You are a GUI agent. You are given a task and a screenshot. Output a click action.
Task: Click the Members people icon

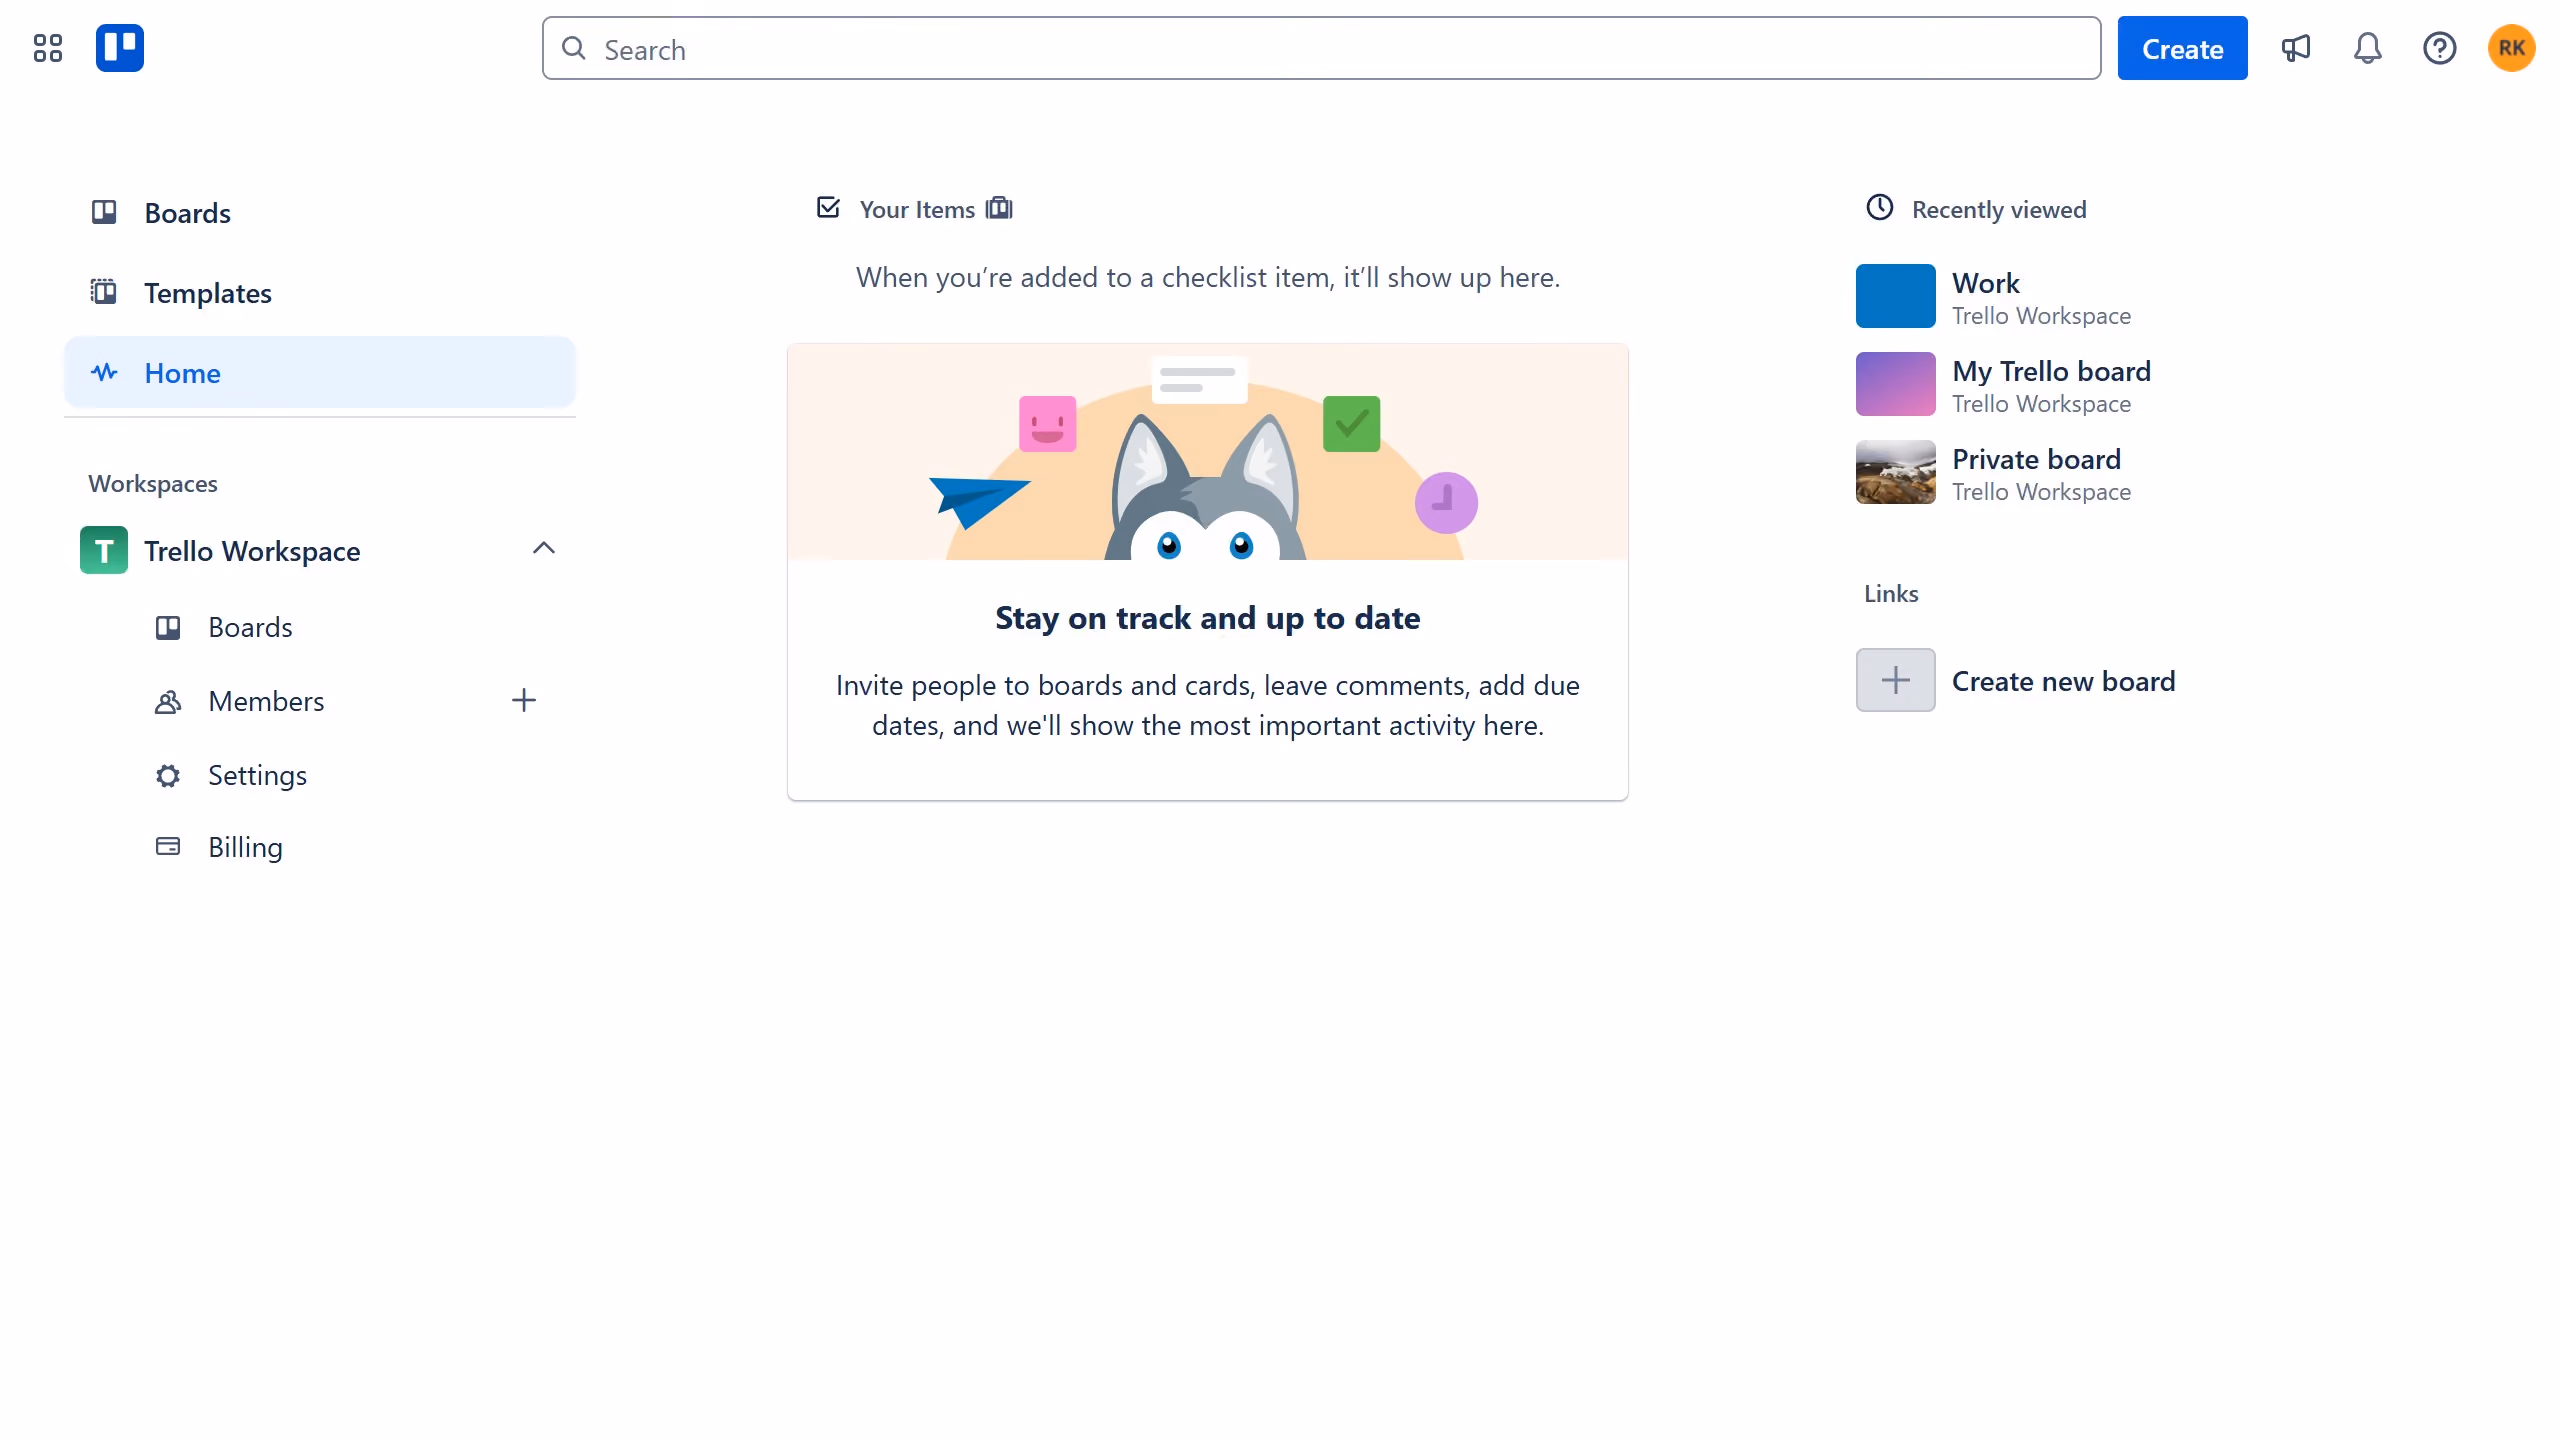click(x=168, y=701)
